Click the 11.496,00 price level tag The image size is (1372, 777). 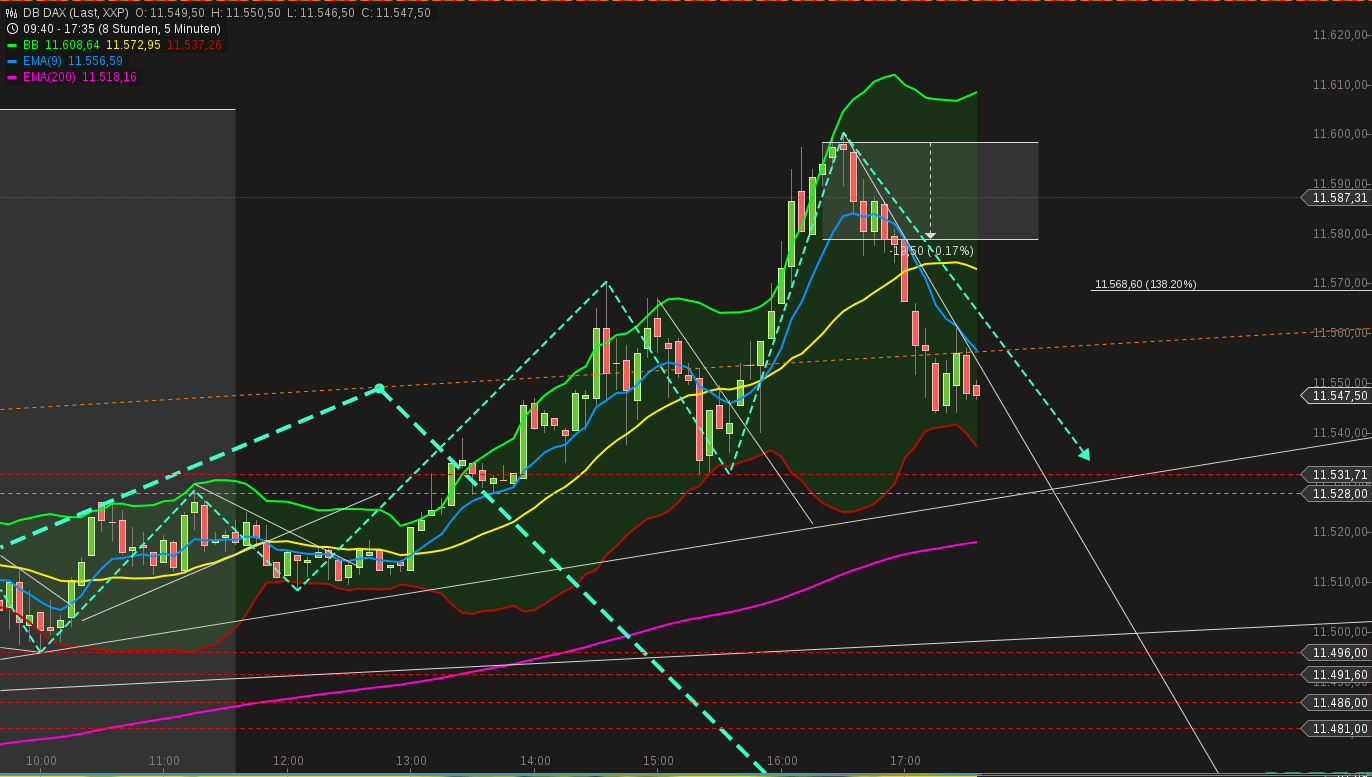(1340, 653)
